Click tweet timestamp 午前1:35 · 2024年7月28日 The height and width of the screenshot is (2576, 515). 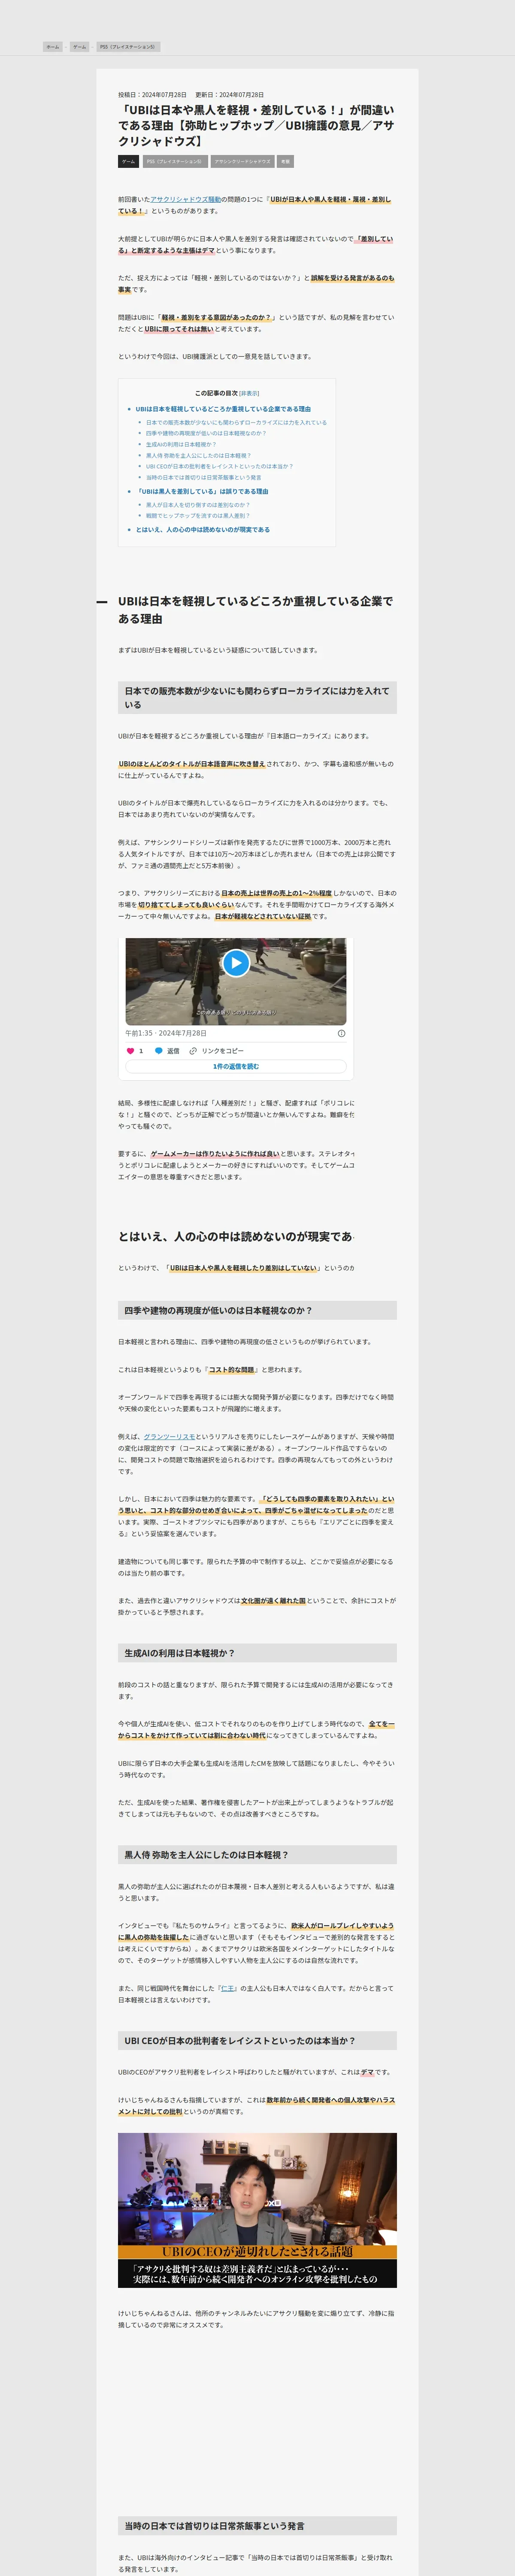tap(166, 1033)
